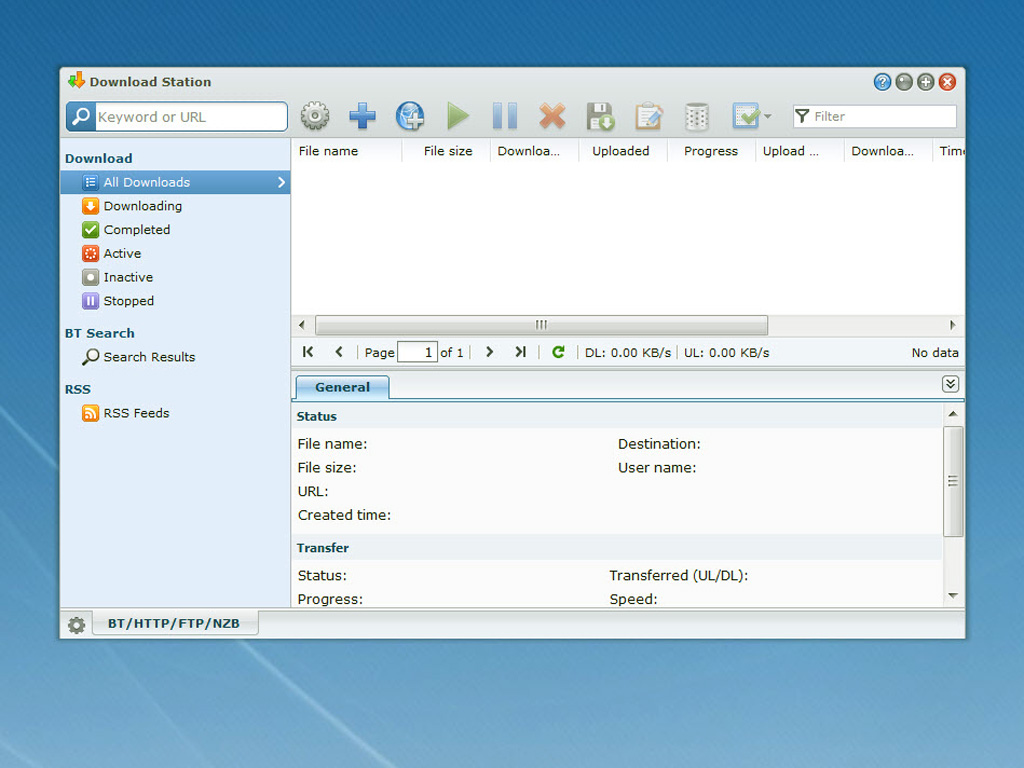Click the Search Results magnifier icon
Screen dimensions: 1024x768
coord(91,357)
